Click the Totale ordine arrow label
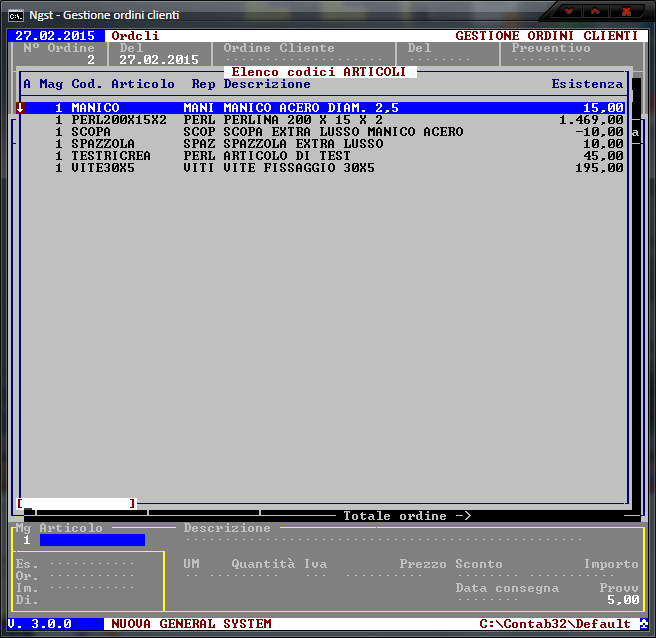Viewport: 656px width, 638px height. point(407,516)
